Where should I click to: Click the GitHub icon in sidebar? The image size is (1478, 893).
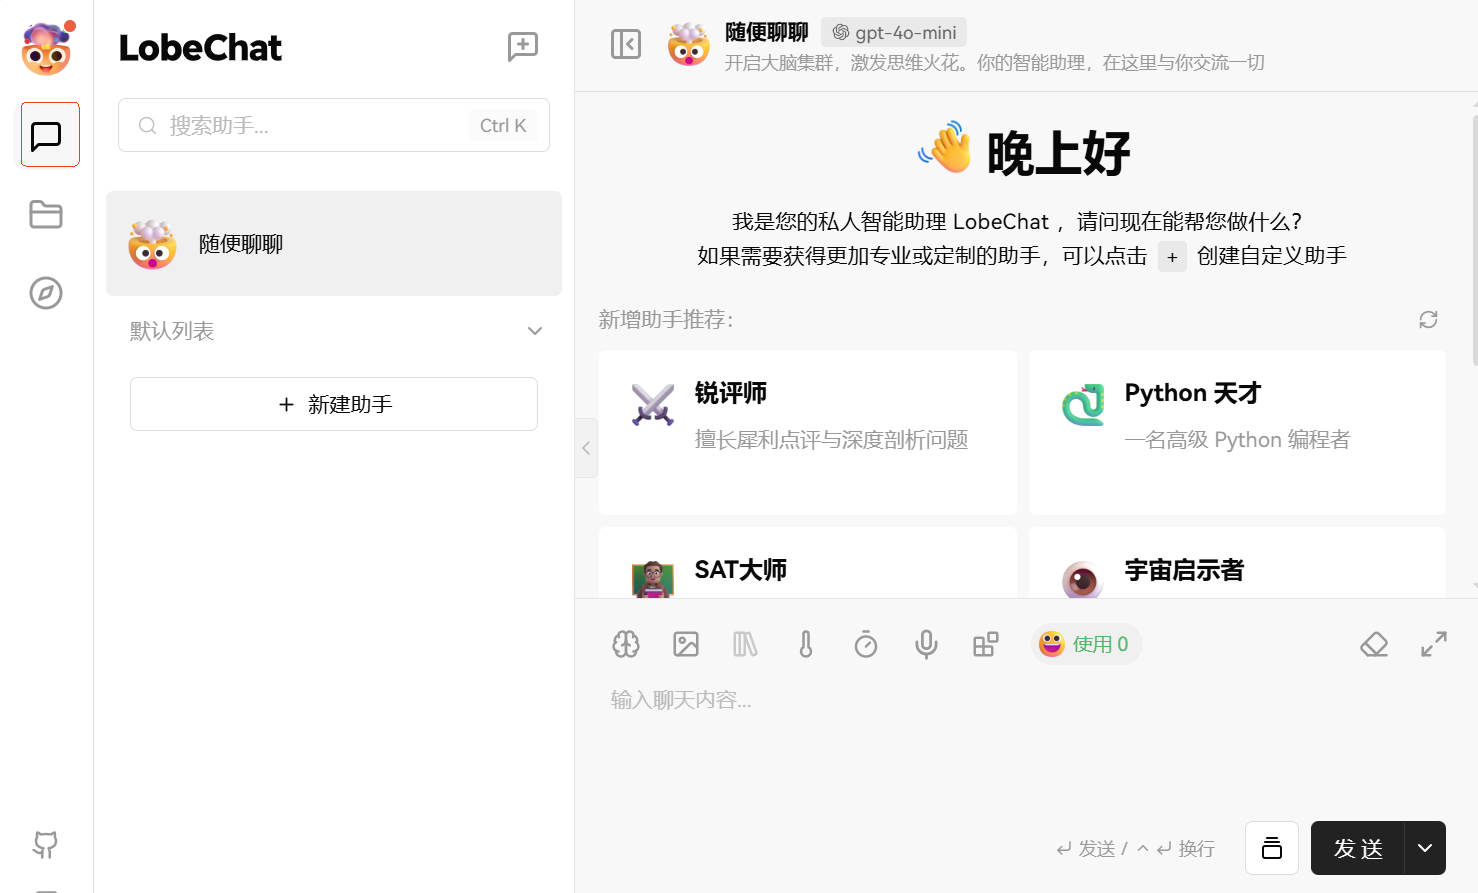pyautogui.click(x=46, y=844)
